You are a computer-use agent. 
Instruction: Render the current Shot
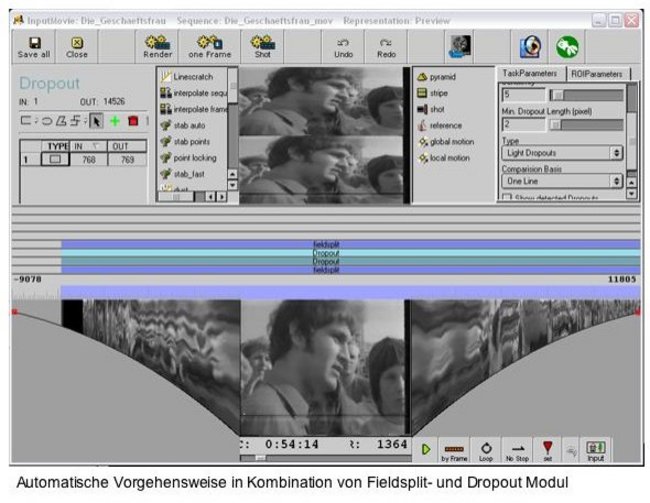point(262,47)
